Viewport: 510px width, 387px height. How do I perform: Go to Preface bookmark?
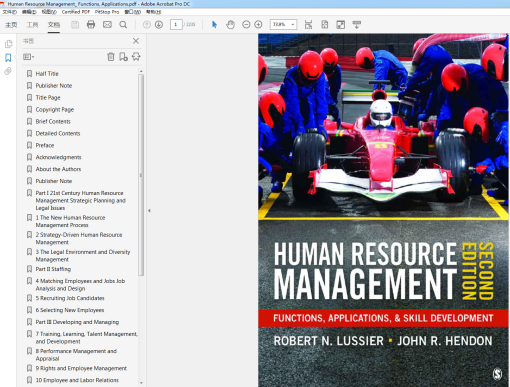pos(45,146)
